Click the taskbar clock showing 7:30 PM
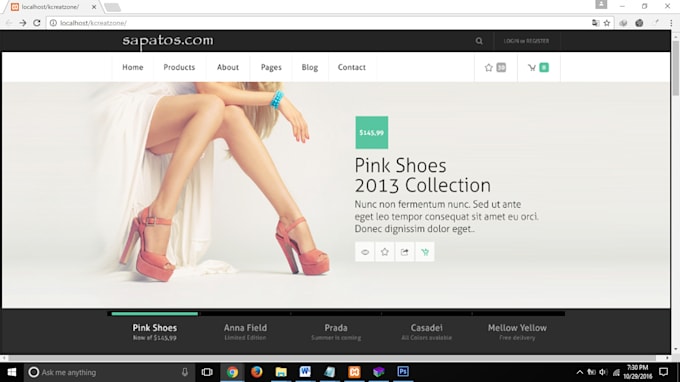 [x=638, y=372]
